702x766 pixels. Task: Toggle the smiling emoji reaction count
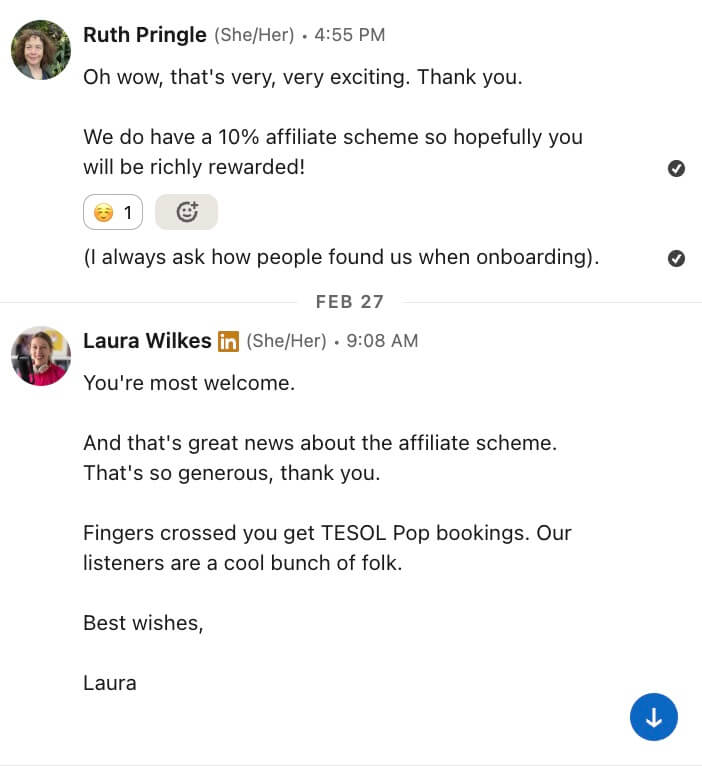tap(113, 212)
